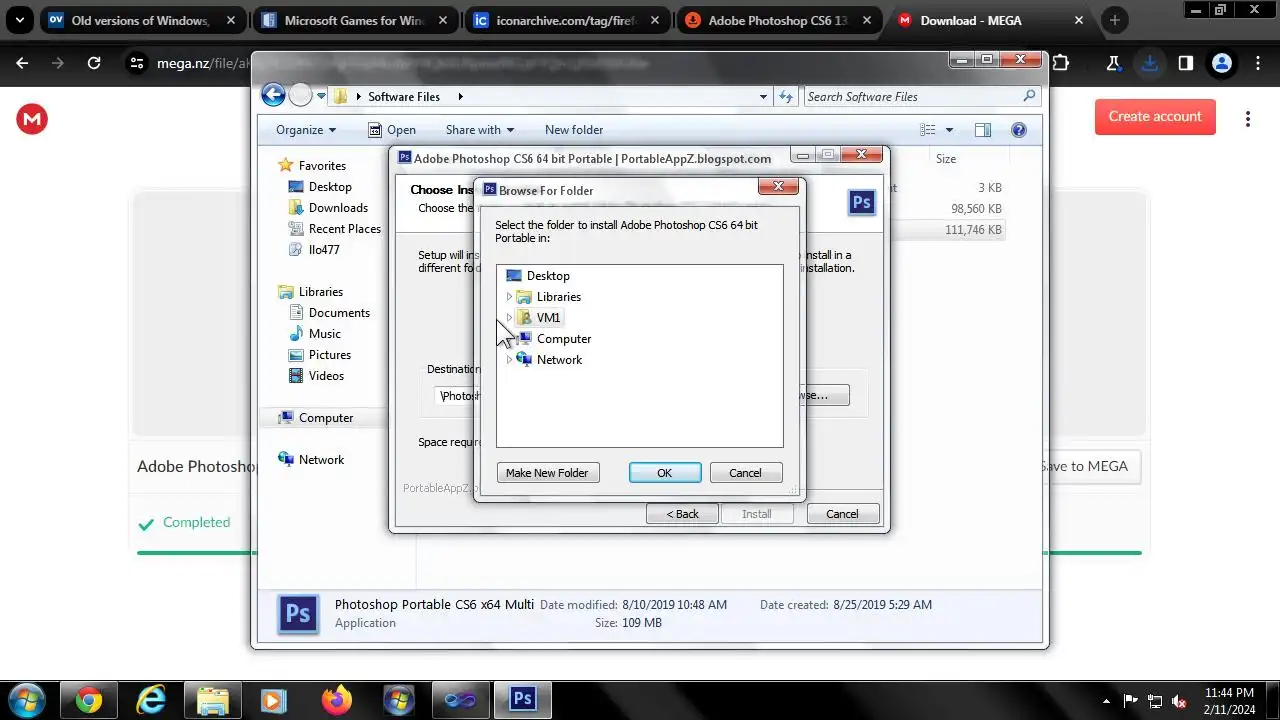Image resolution: width=1280 pixels, height=720 pixels.
Task: Open the Windows Start menu
Action: click(25, 699)
